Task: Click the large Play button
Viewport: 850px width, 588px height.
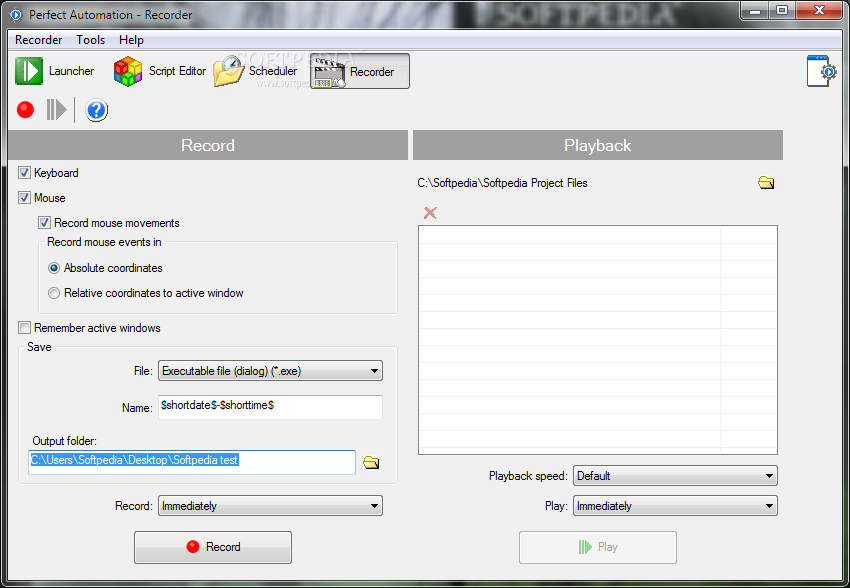Action: [x=598, y=547]
